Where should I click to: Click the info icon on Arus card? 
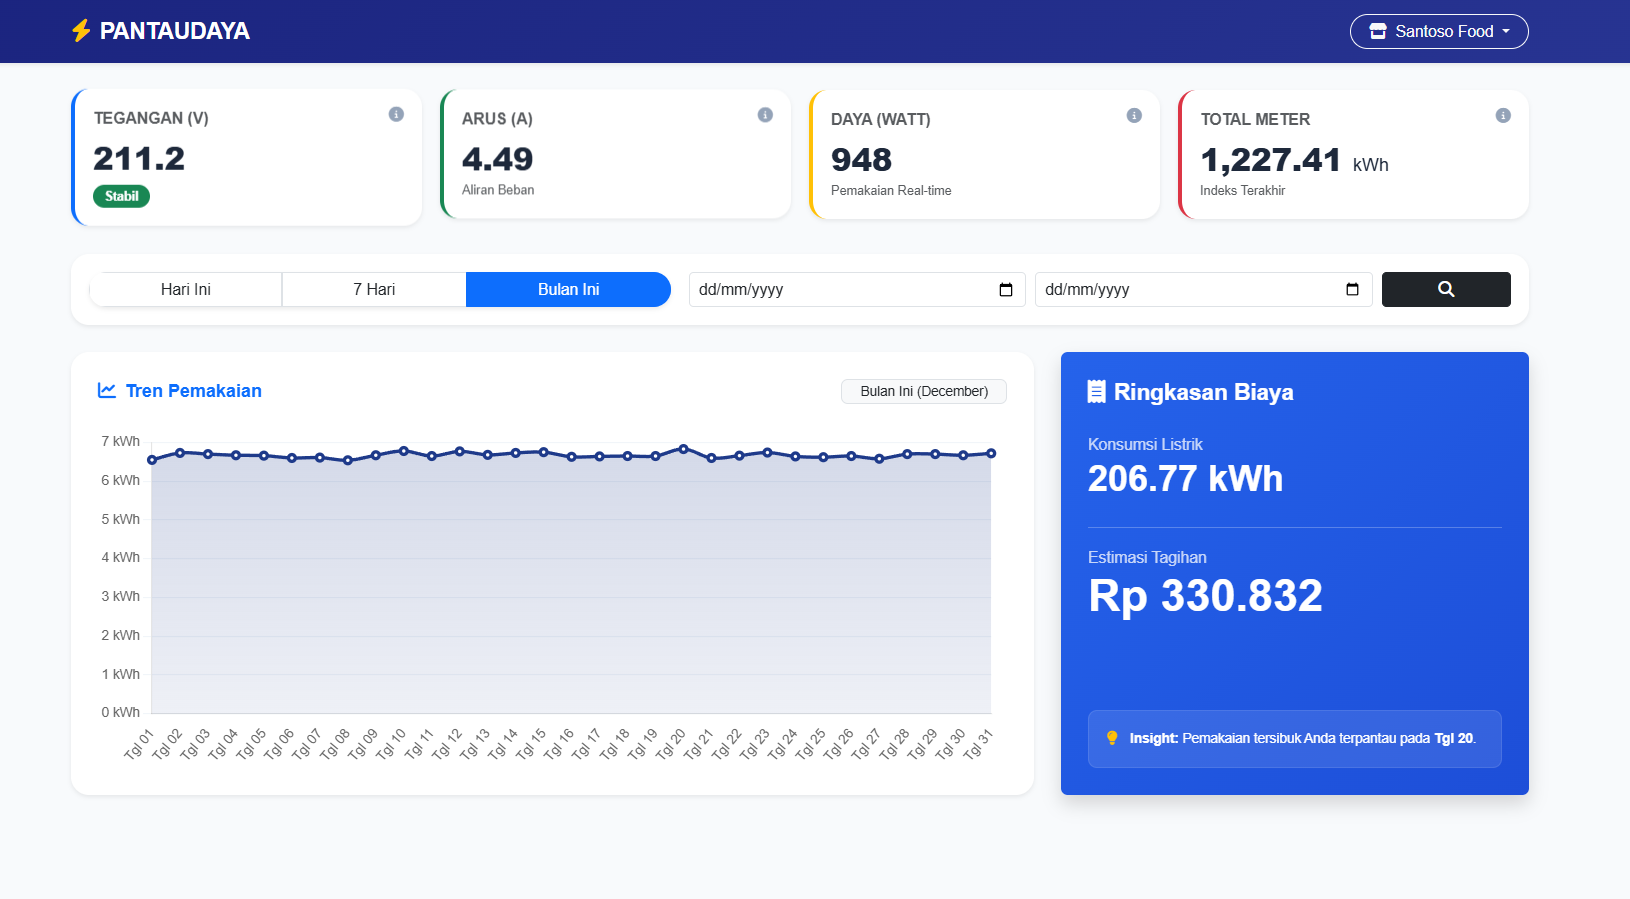click(765, 115)
